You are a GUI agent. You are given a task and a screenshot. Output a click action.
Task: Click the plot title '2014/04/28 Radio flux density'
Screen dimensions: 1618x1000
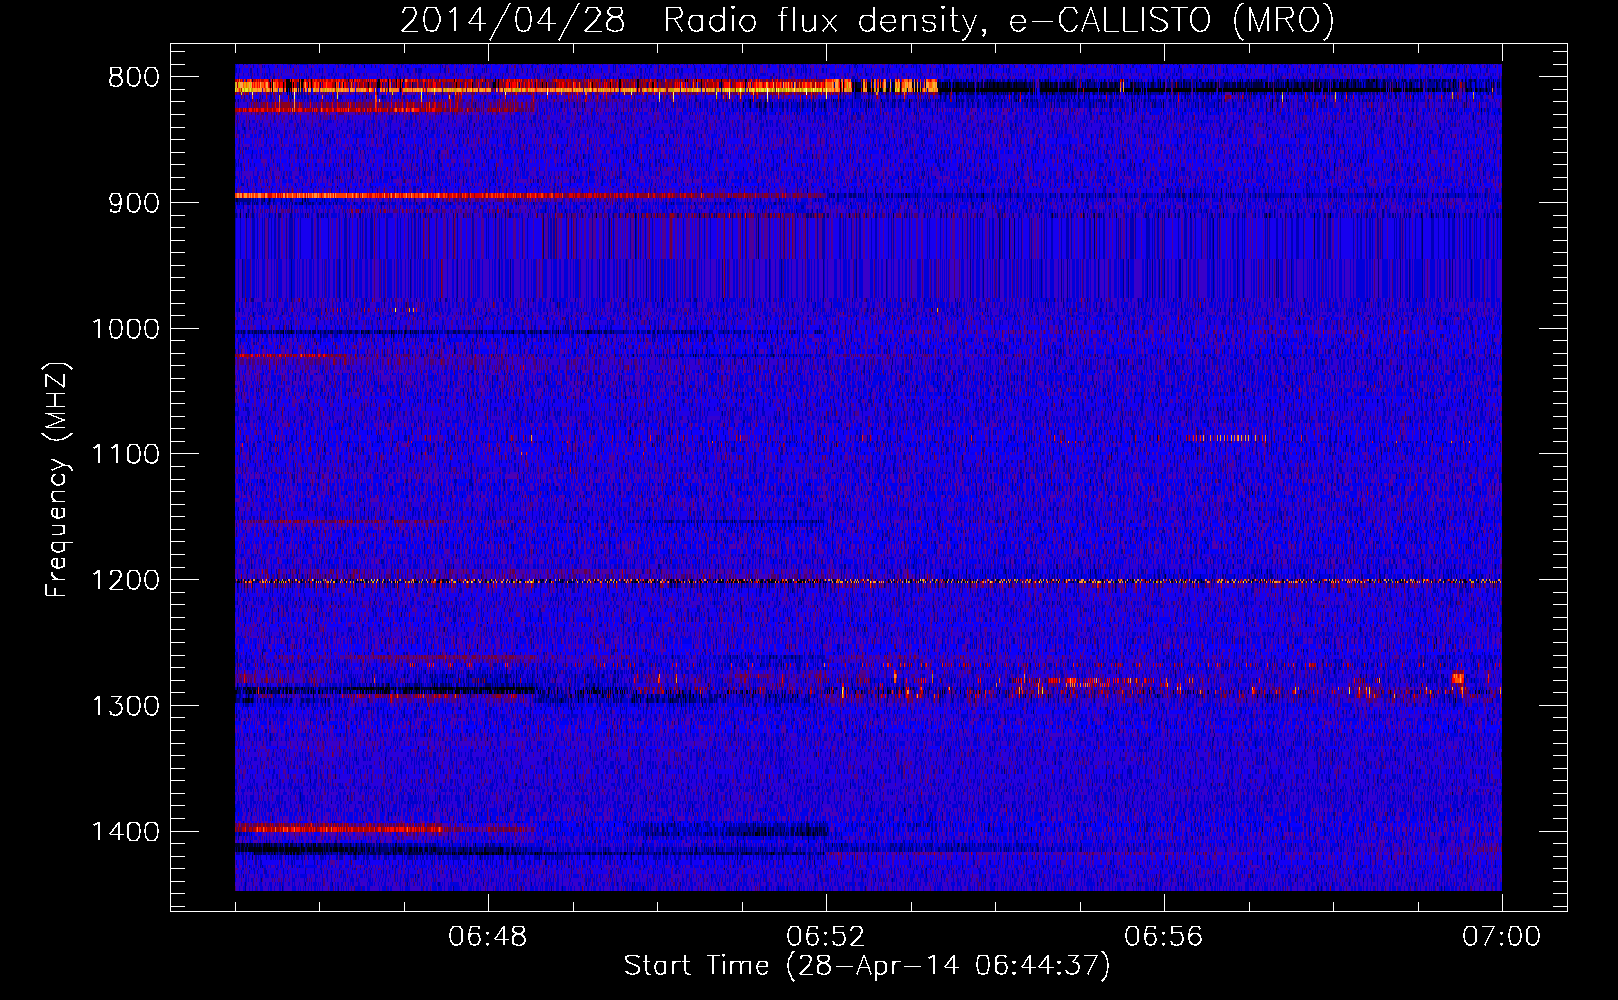tap(866, 20)
